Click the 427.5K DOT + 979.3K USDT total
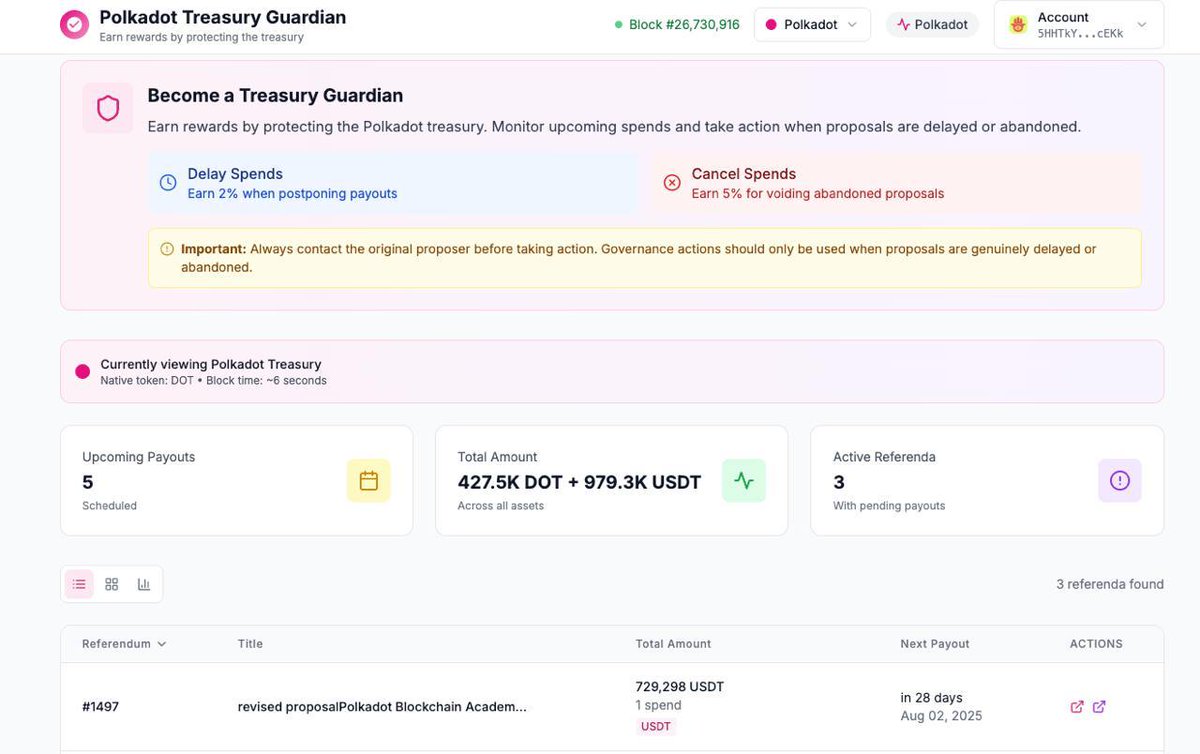The height and width of the screenshot is (754, 1200). pos(580,482)
